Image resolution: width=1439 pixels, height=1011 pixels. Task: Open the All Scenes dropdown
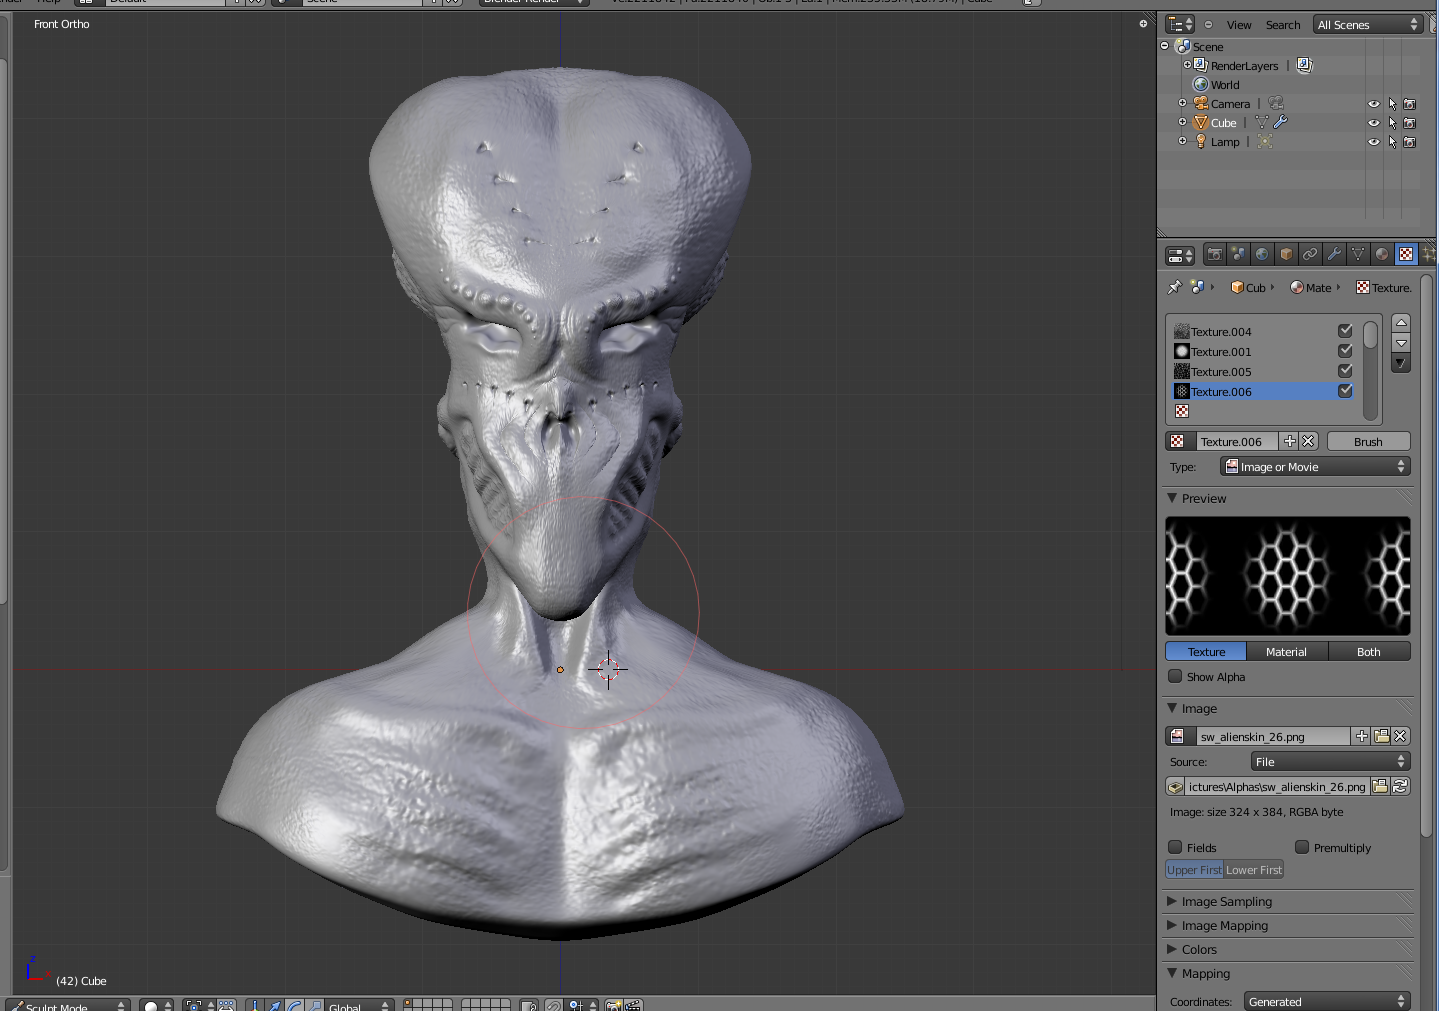click(1367, 24)
